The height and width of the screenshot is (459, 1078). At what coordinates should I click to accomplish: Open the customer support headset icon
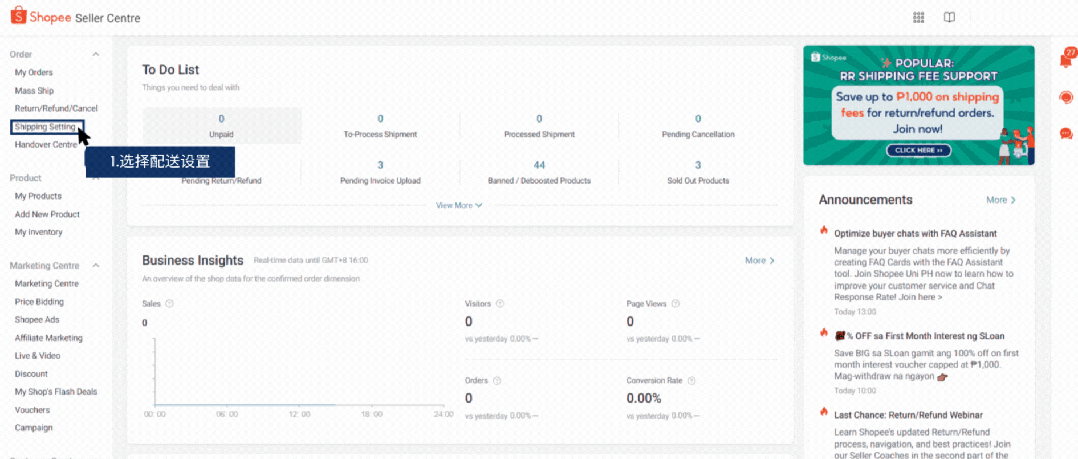[1066, 97]
